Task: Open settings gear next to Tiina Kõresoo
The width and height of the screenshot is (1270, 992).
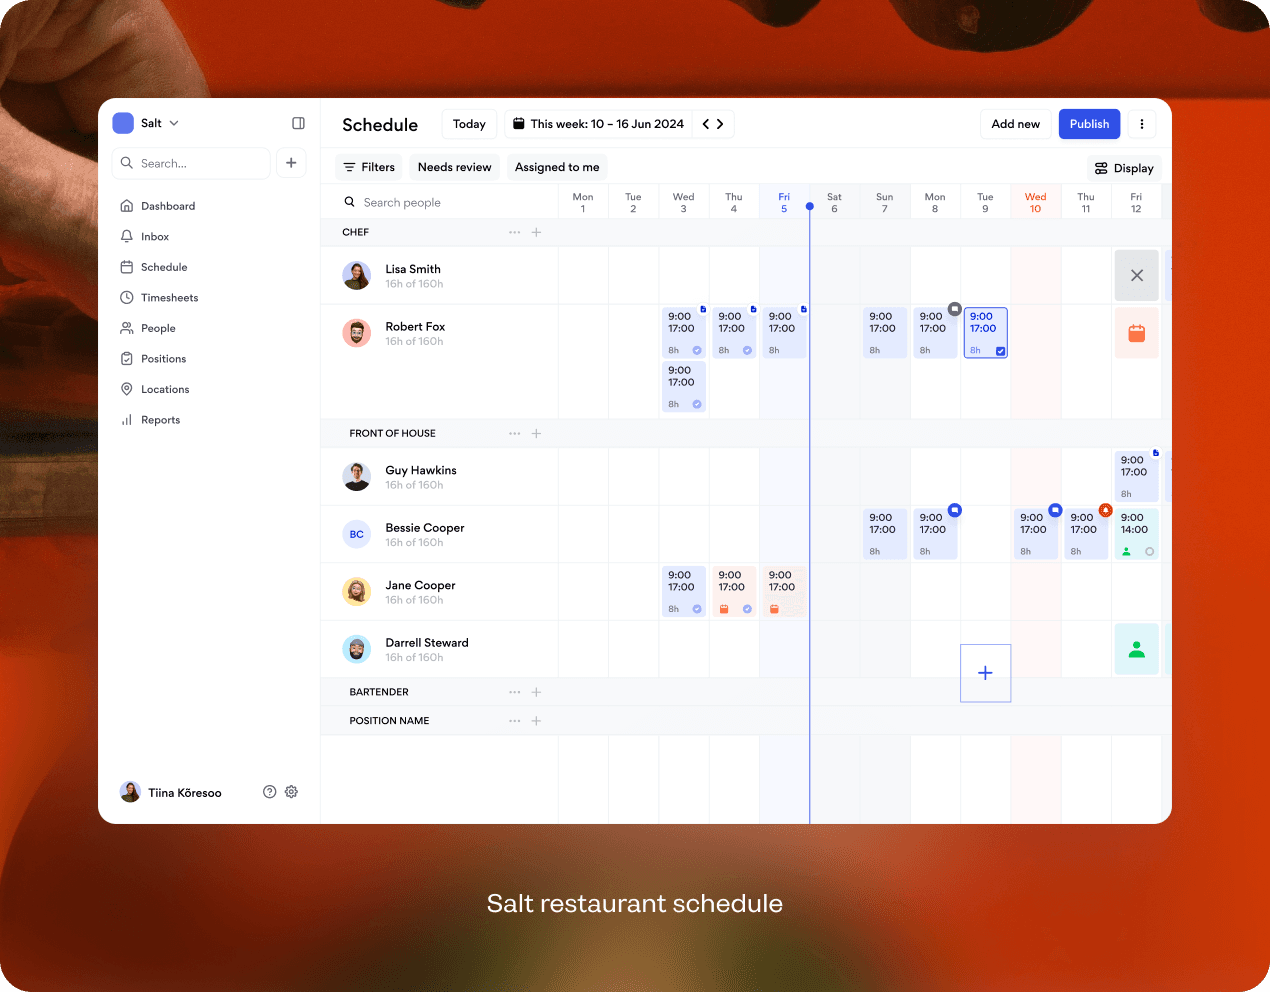Action: click(x=291, y=792)
